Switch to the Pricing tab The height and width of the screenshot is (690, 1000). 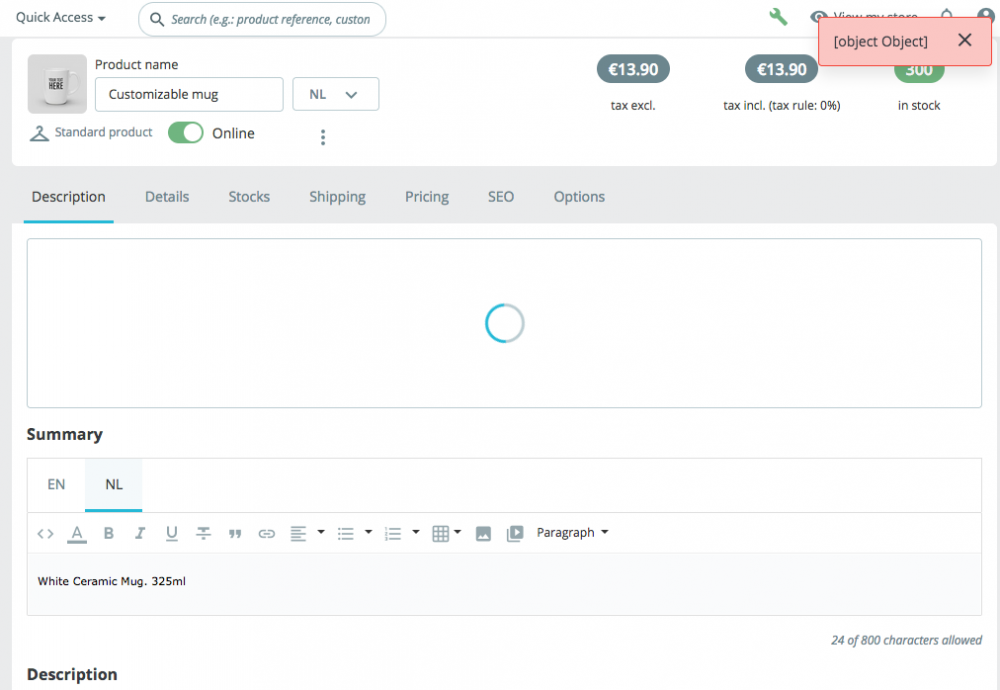[427, 196]
